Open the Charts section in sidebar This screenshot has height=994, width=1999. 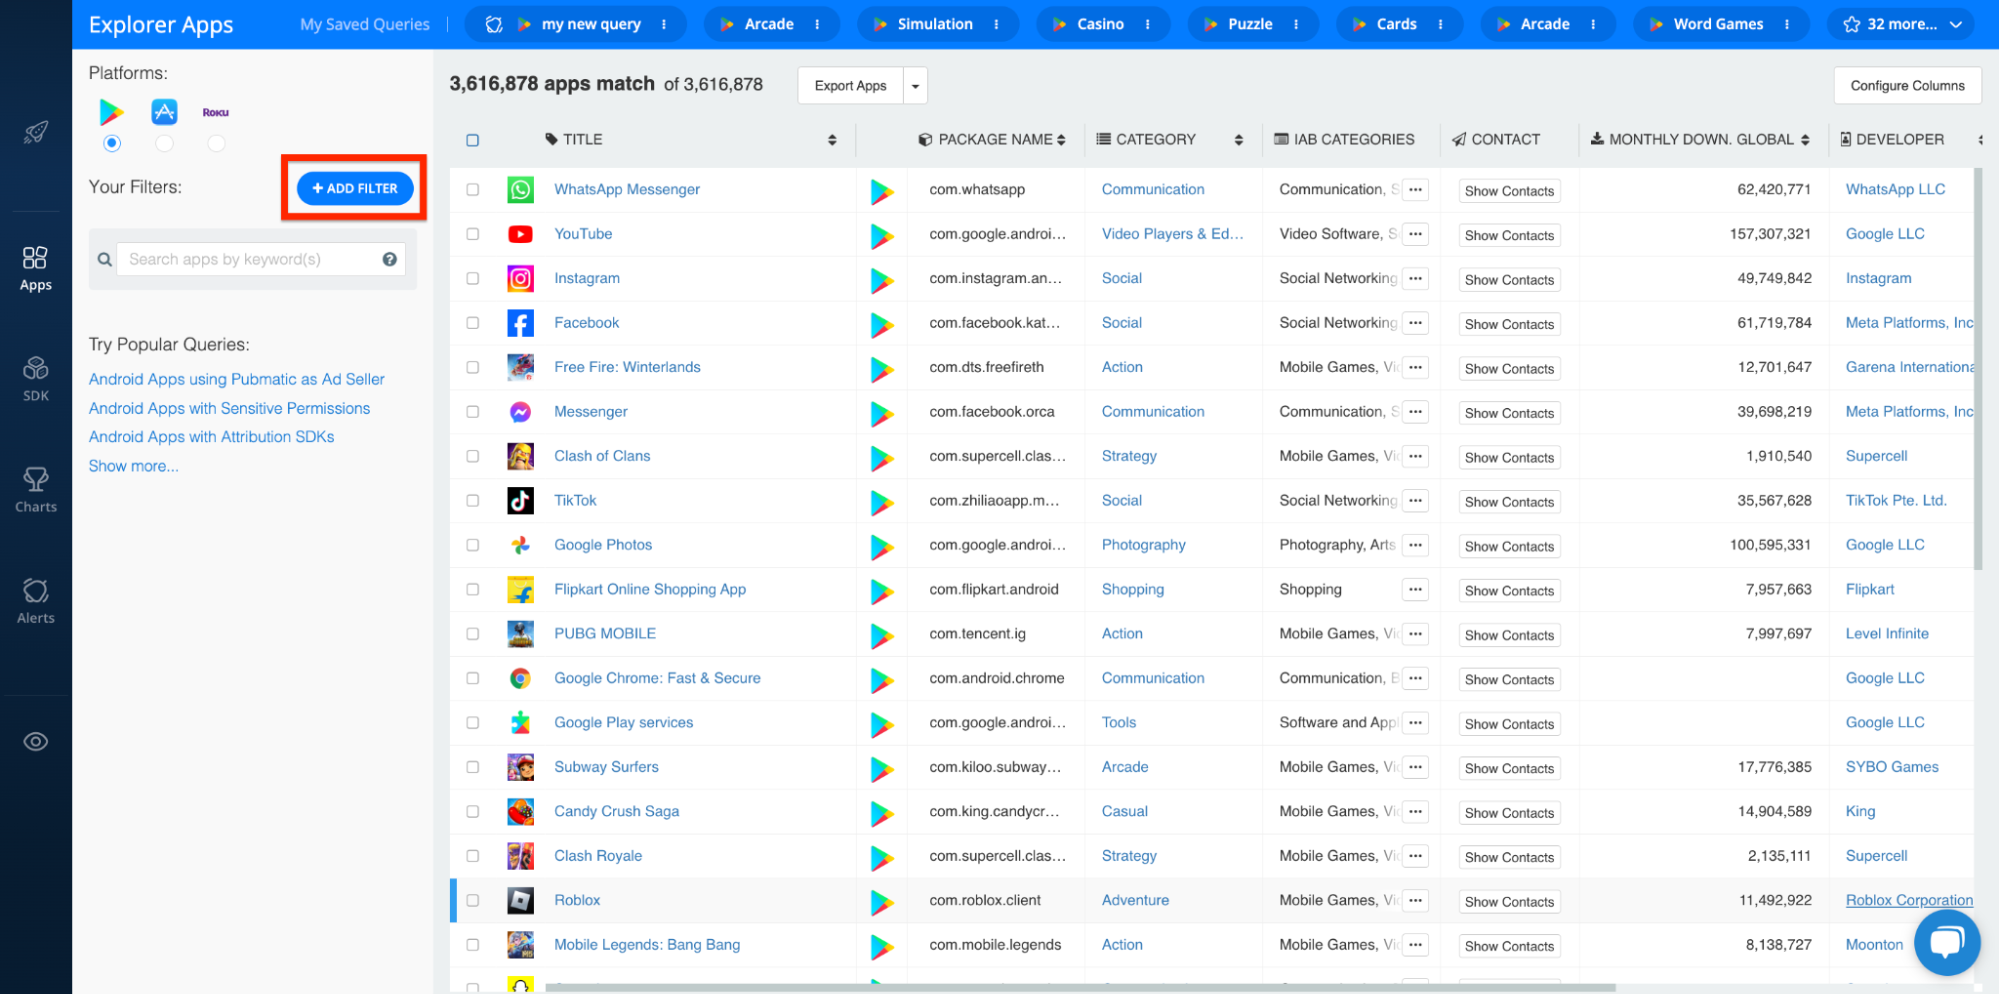coord(36,490)
